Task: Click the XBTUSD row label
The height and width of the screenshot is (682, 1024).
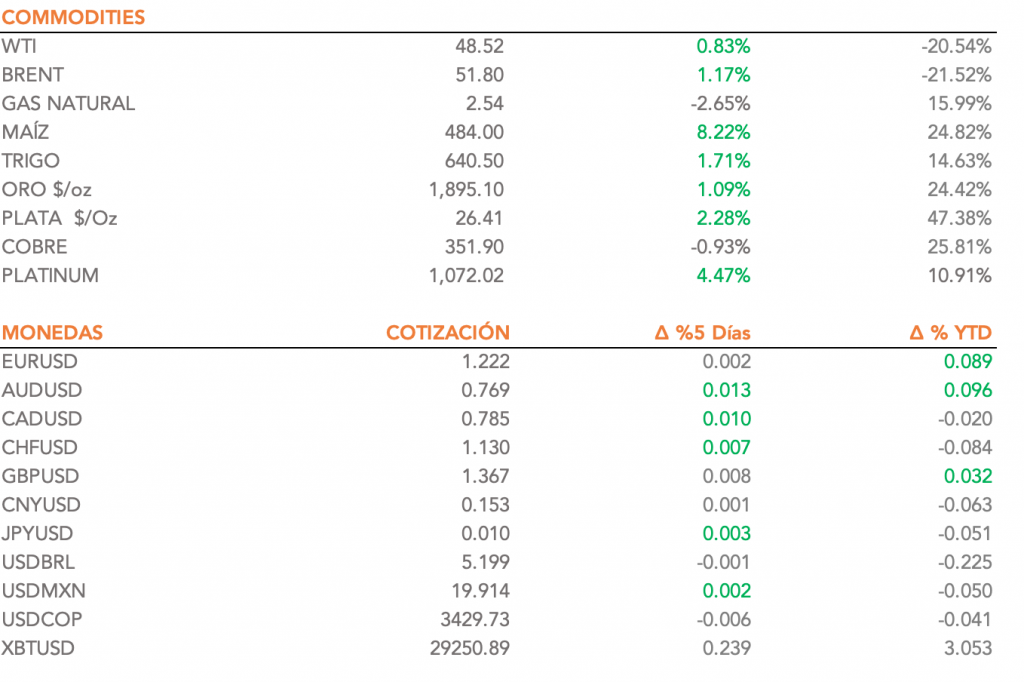Action: tap(38, 648)
